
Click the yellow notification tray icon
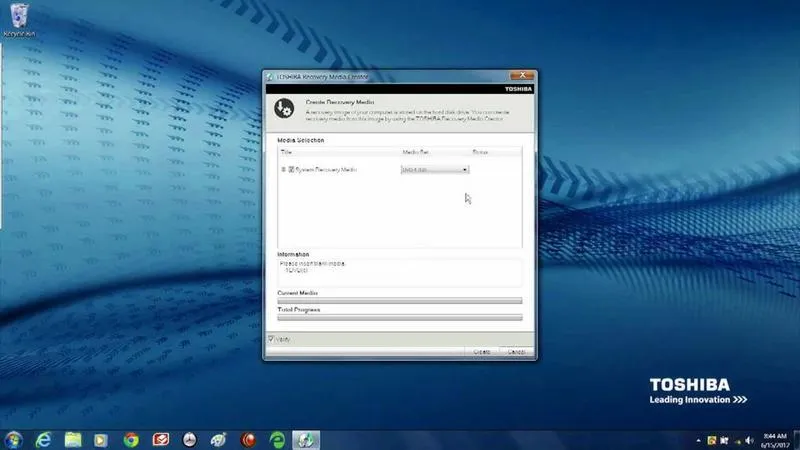point(712,440)
